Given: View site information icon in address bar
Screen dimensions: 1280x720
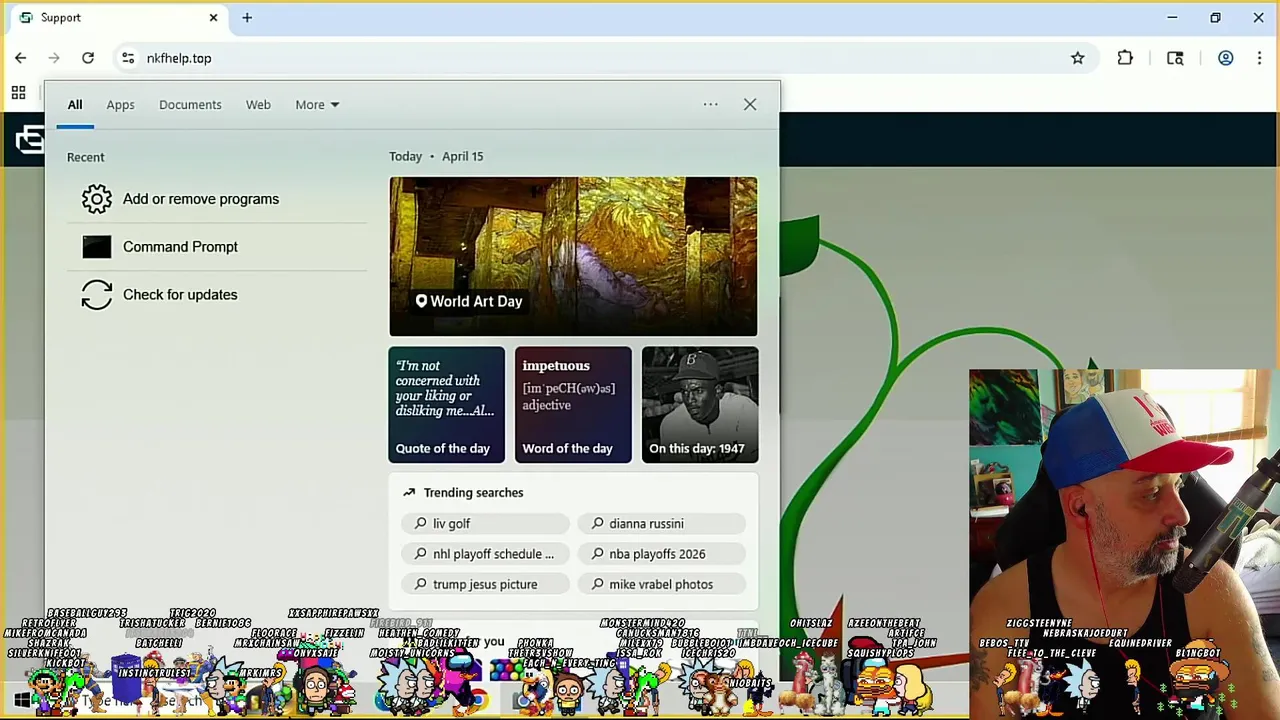Looking at the screenshot, I should click(128, 58).
